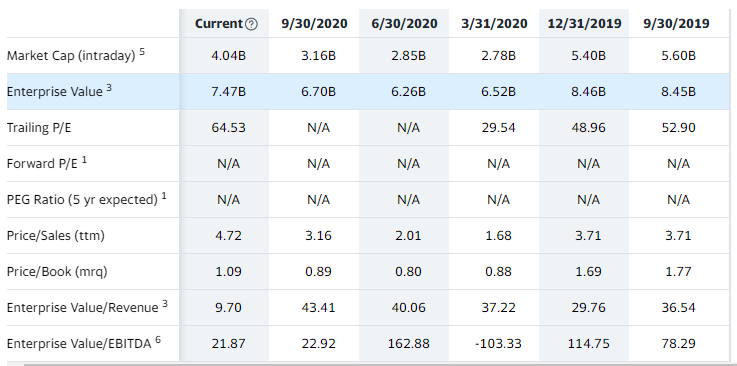
Task: Select the 9/30/2019 column header
Action: 676,23
